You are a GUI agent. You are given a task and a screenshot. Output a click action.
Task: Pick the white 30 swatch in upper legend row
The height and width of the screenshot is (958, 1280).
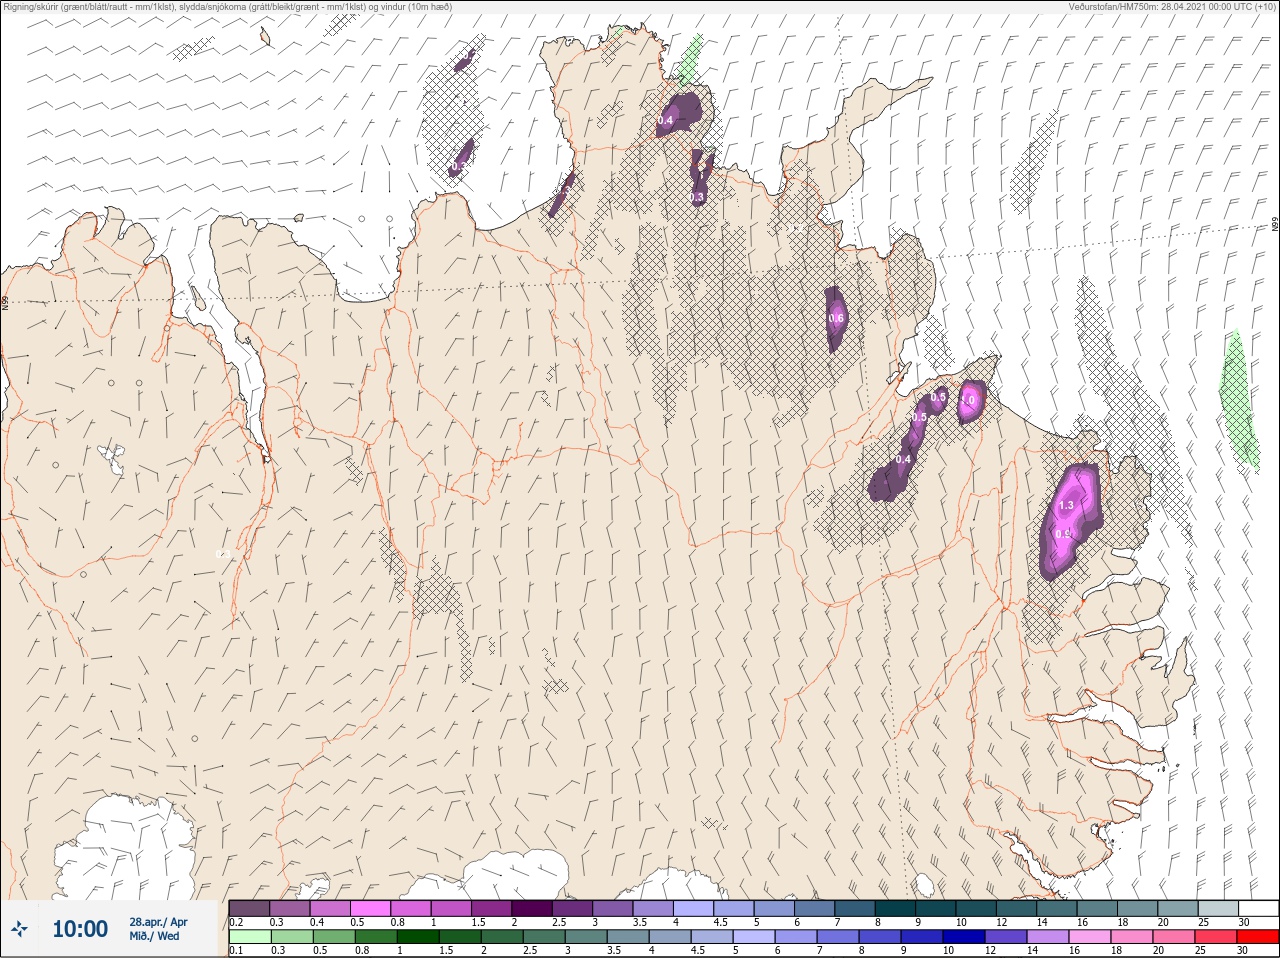tap(1258, 908)
